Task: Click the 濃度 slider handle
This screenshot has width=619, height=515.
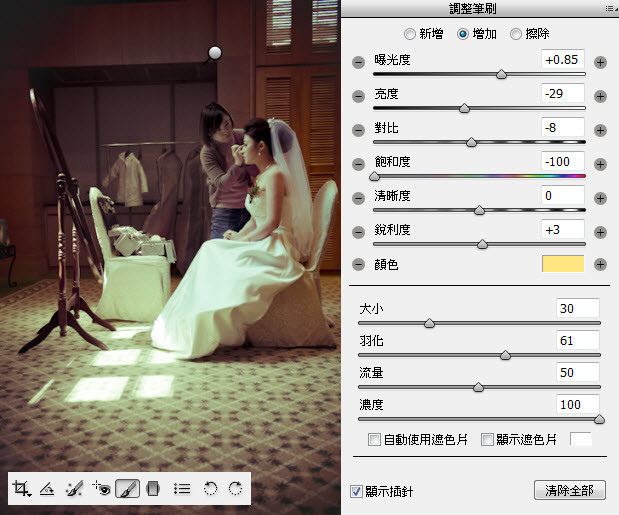Action: (x=599, y=419)
